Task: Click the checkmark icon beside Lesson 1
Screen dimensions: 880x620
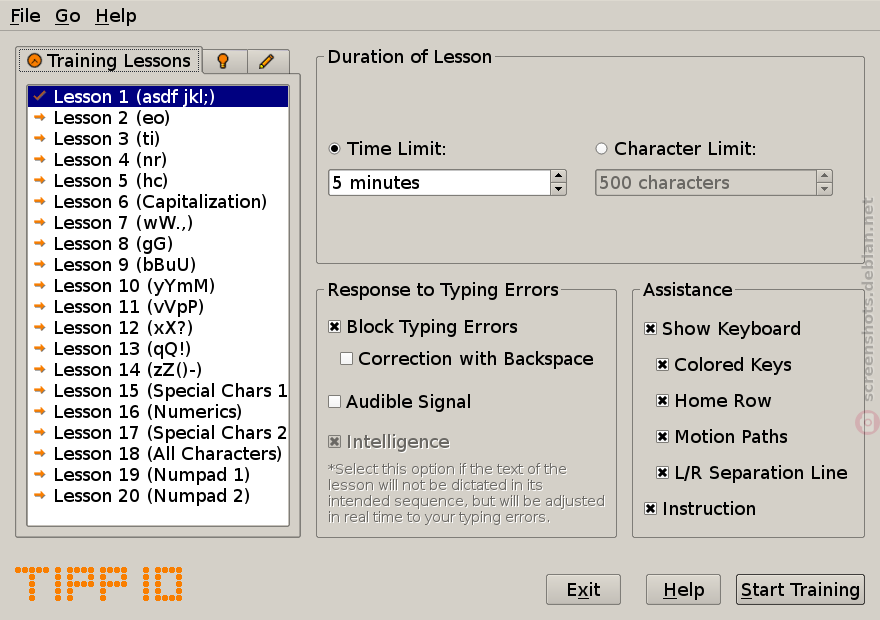Action: pyautogui.click(x=39, y=96)
